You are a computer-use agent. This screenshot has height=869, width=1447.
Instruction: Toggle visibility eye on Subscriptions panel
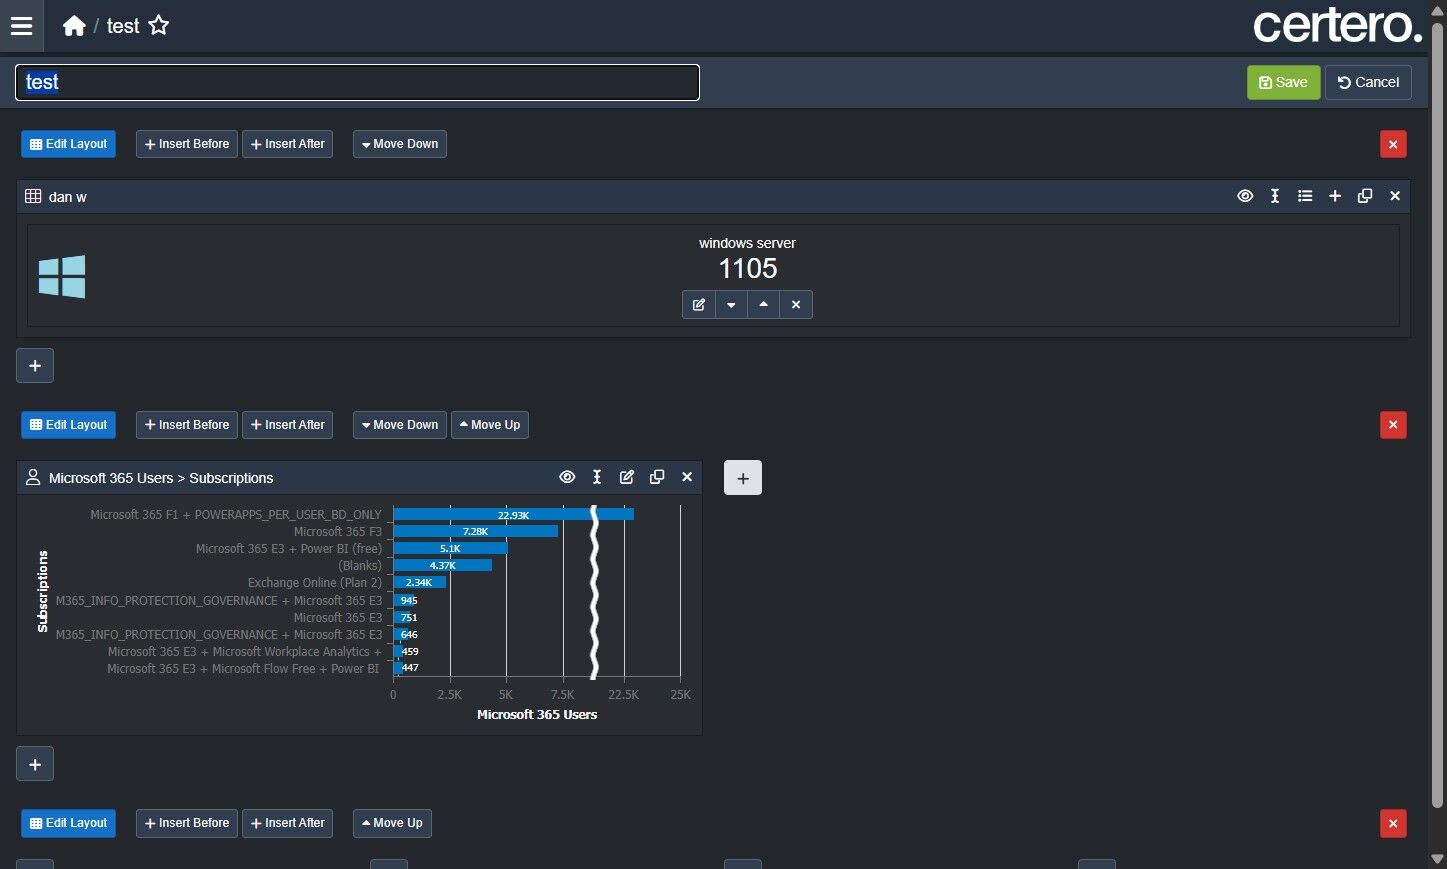(567, 477)
